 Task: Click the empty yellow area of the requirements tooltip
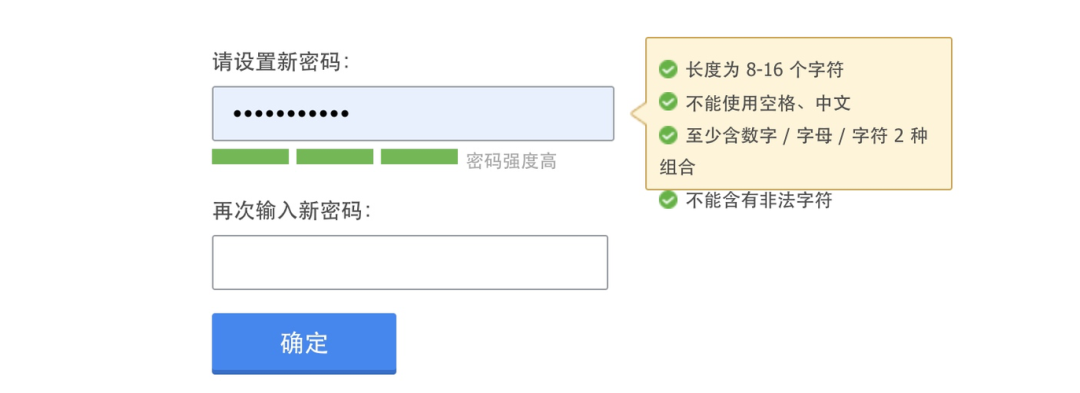pyautogui.click(x=827, y=169)
